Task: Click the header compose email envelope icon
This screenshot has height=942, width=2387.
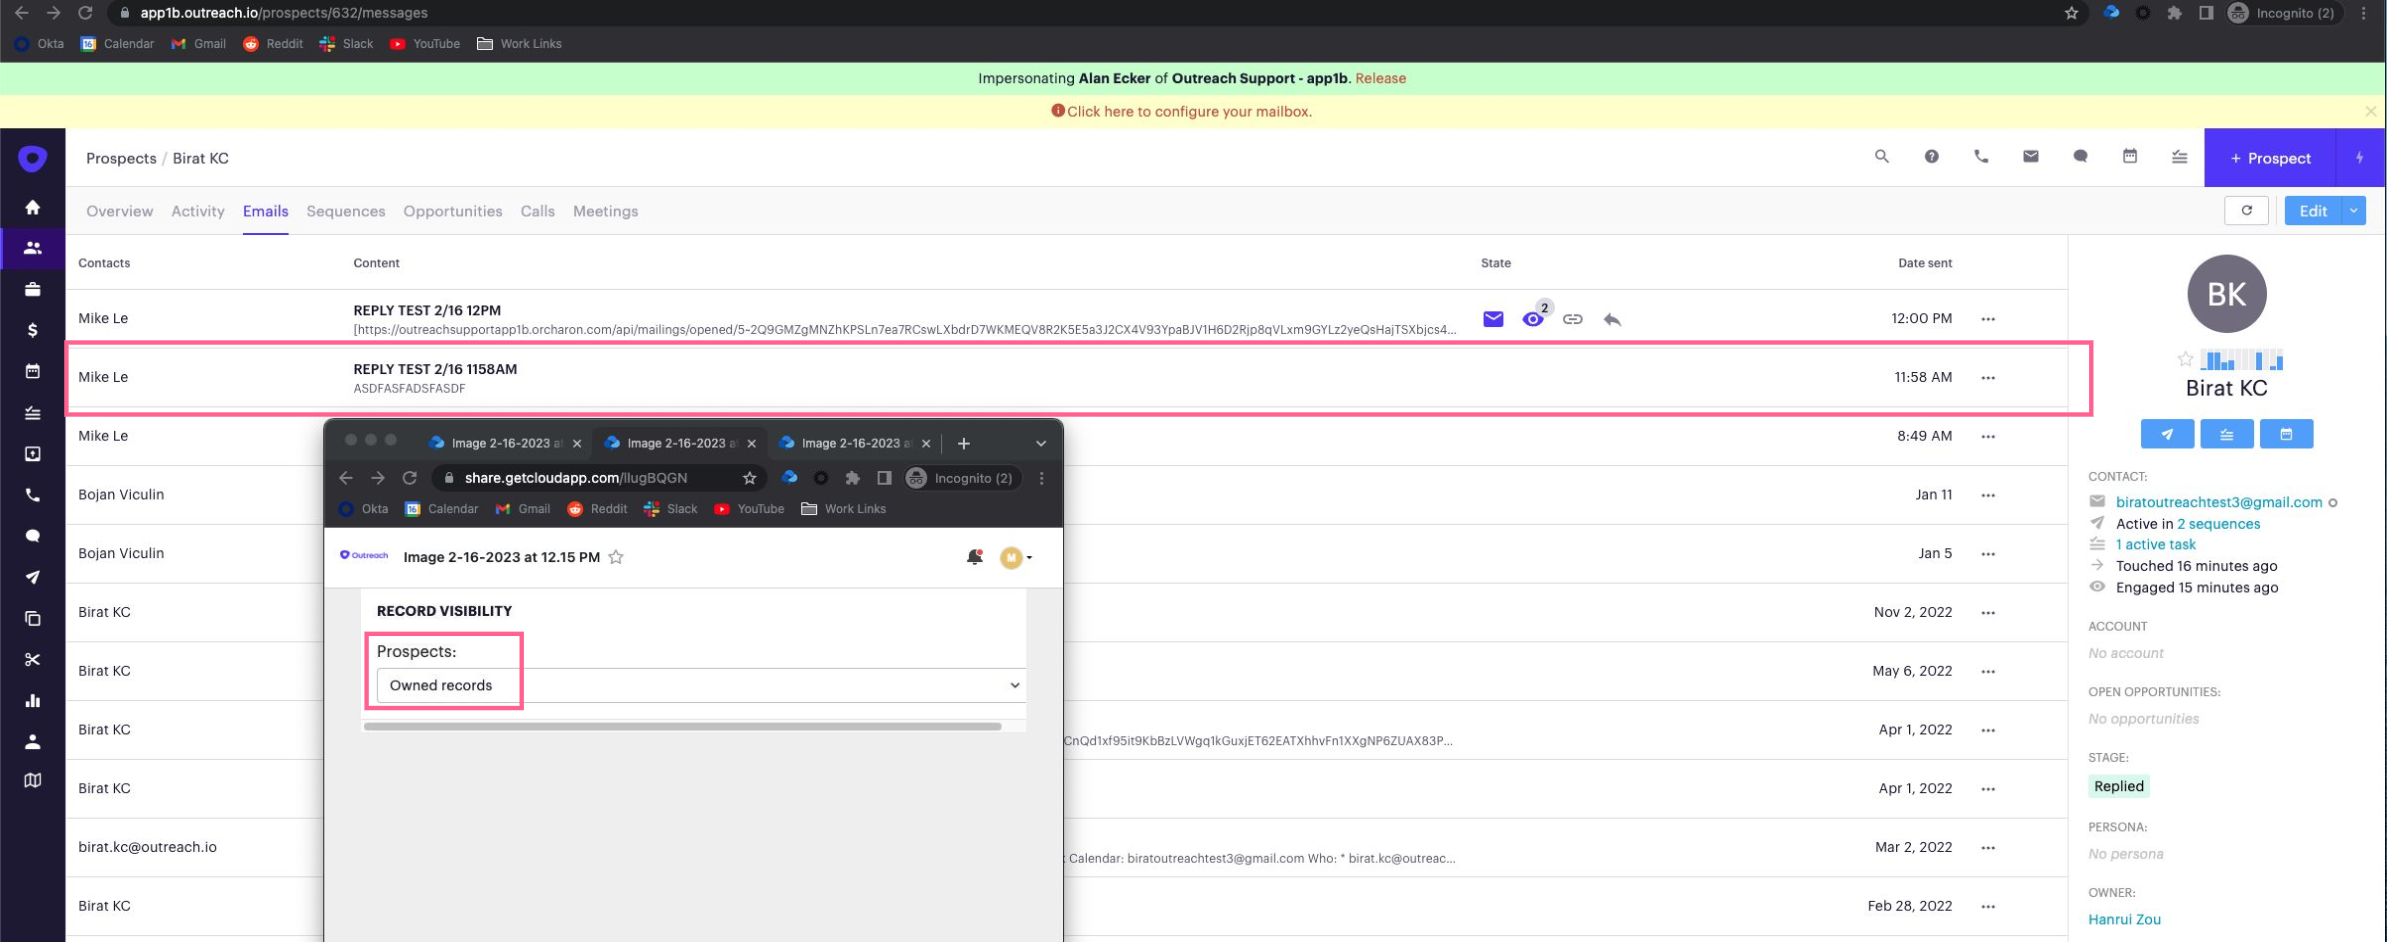Action: click(x=2030, y=157)
